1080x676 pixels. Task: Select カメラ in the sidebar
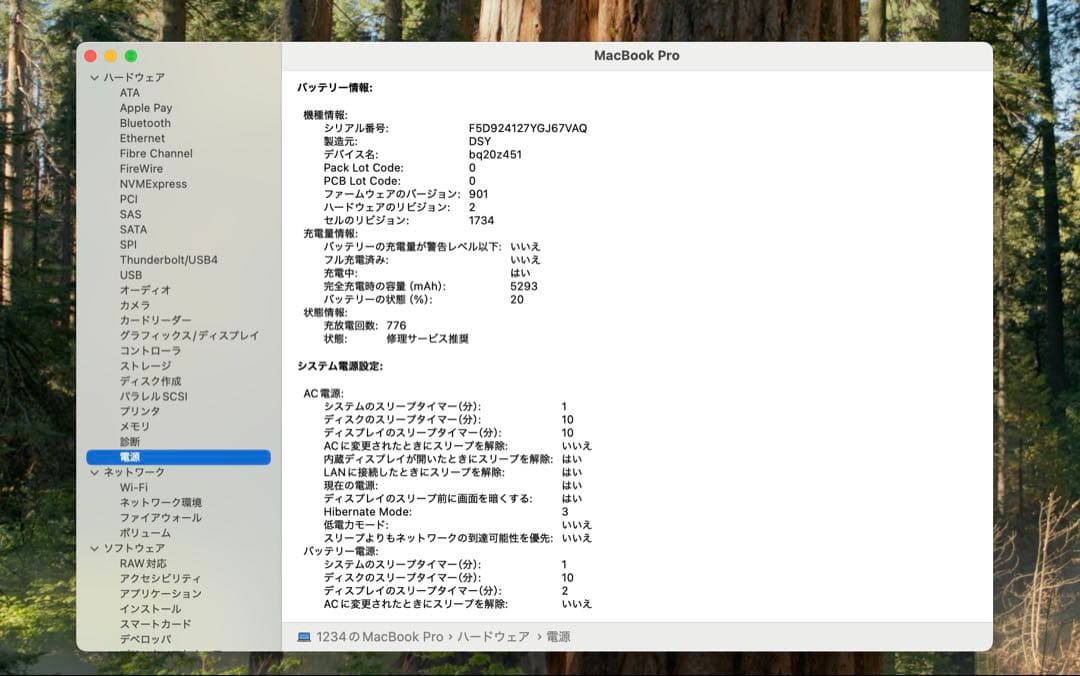coord(135,305)
